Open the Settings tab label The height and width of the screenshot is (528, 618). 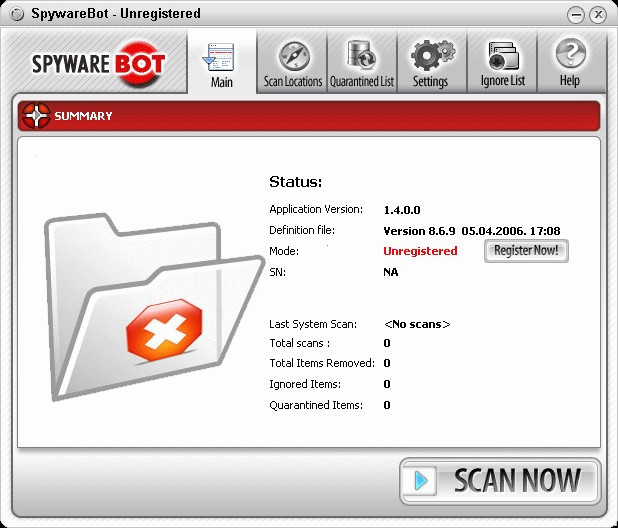click(x=430, y=82)
